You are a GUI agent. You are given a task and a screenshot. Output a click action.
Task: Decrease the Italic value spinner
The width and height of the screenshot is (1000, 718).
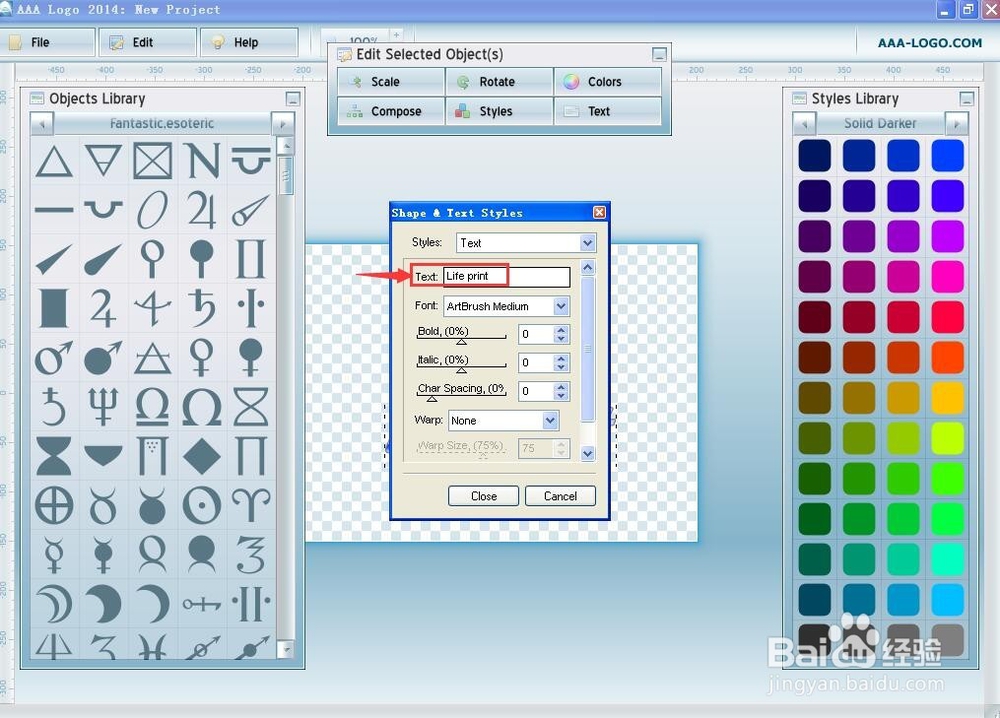point(561,367)
